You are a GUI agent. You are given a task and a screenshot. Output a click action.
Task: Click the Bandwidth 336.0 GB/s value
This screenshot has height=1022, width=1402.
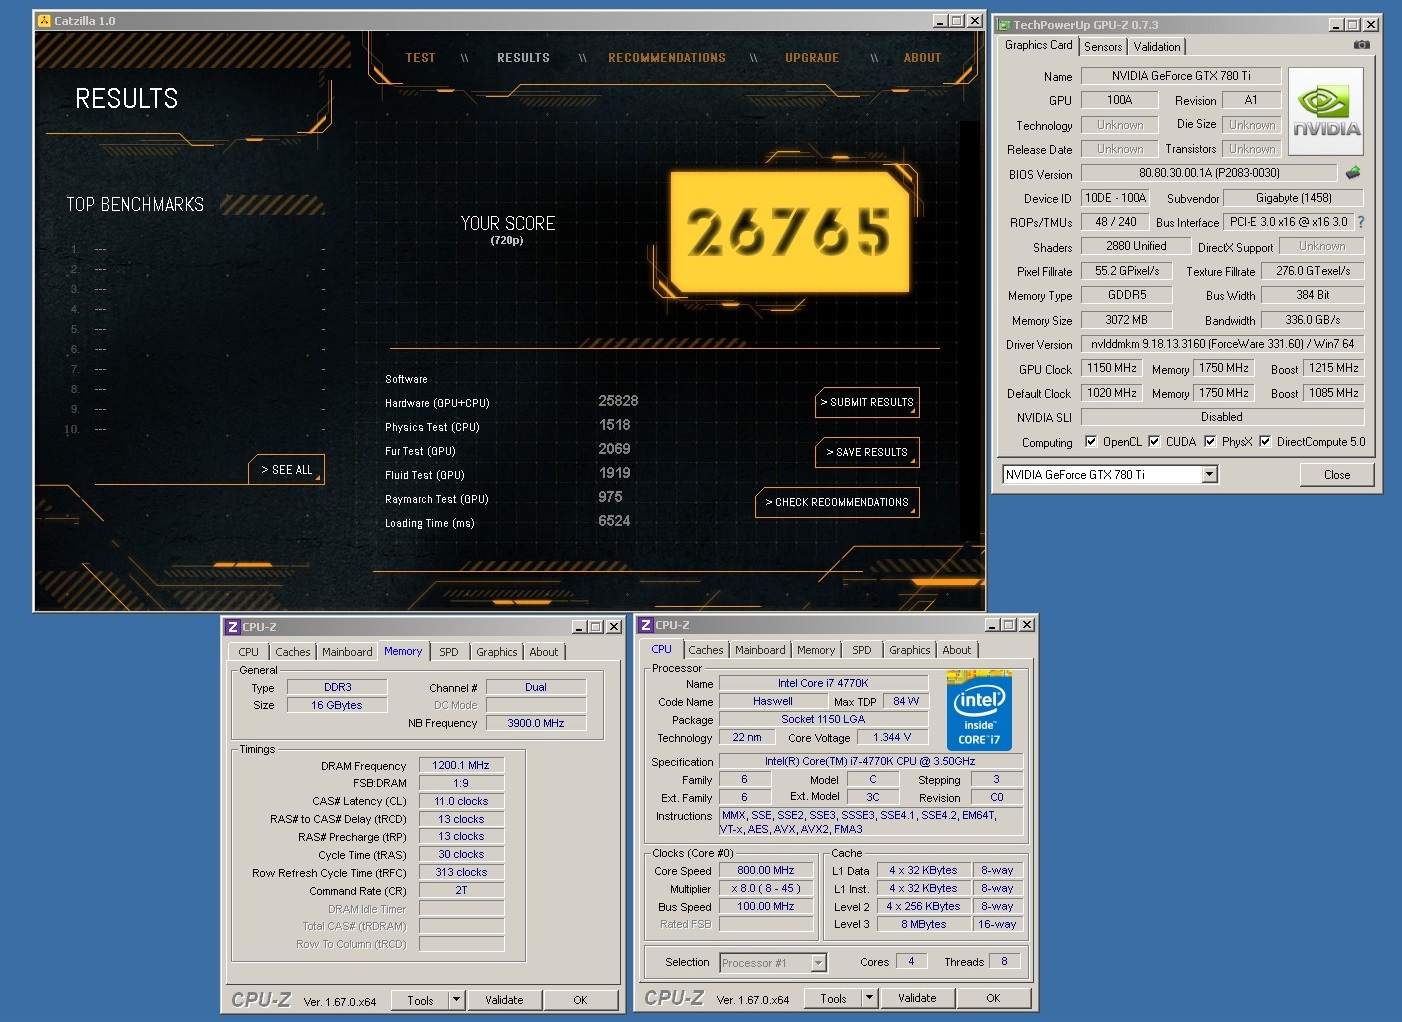click(x=1313, y=320)
